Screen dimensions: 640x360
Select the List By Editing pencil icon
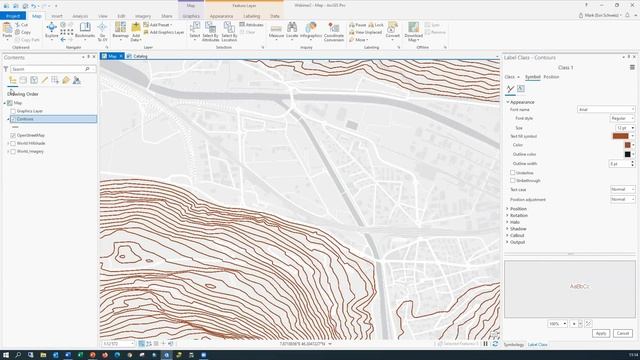coord(44,80)
